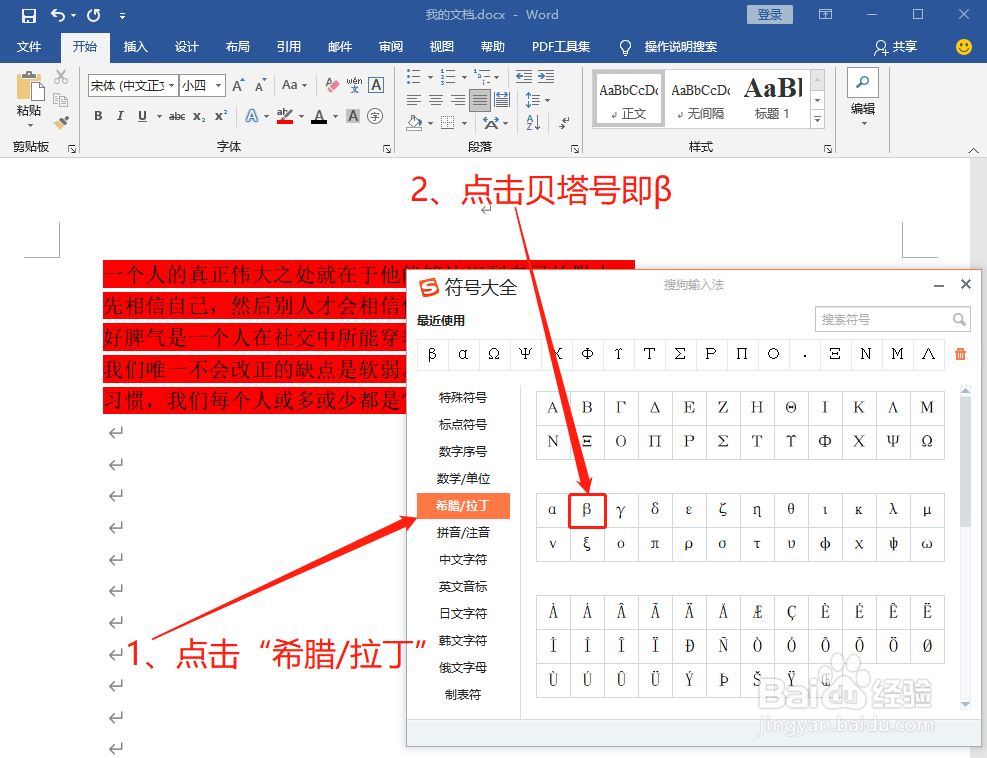Viewport: 987px width, 758px height.
Task: Insert the β symbol from Greek letters
Action: click(x=587, y=510)
